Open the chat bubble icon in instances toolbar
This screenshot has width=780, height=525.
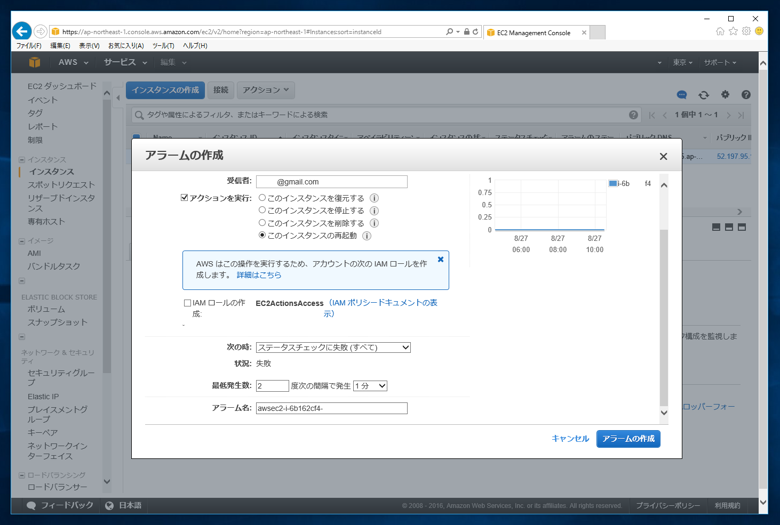tap(682, 95)
